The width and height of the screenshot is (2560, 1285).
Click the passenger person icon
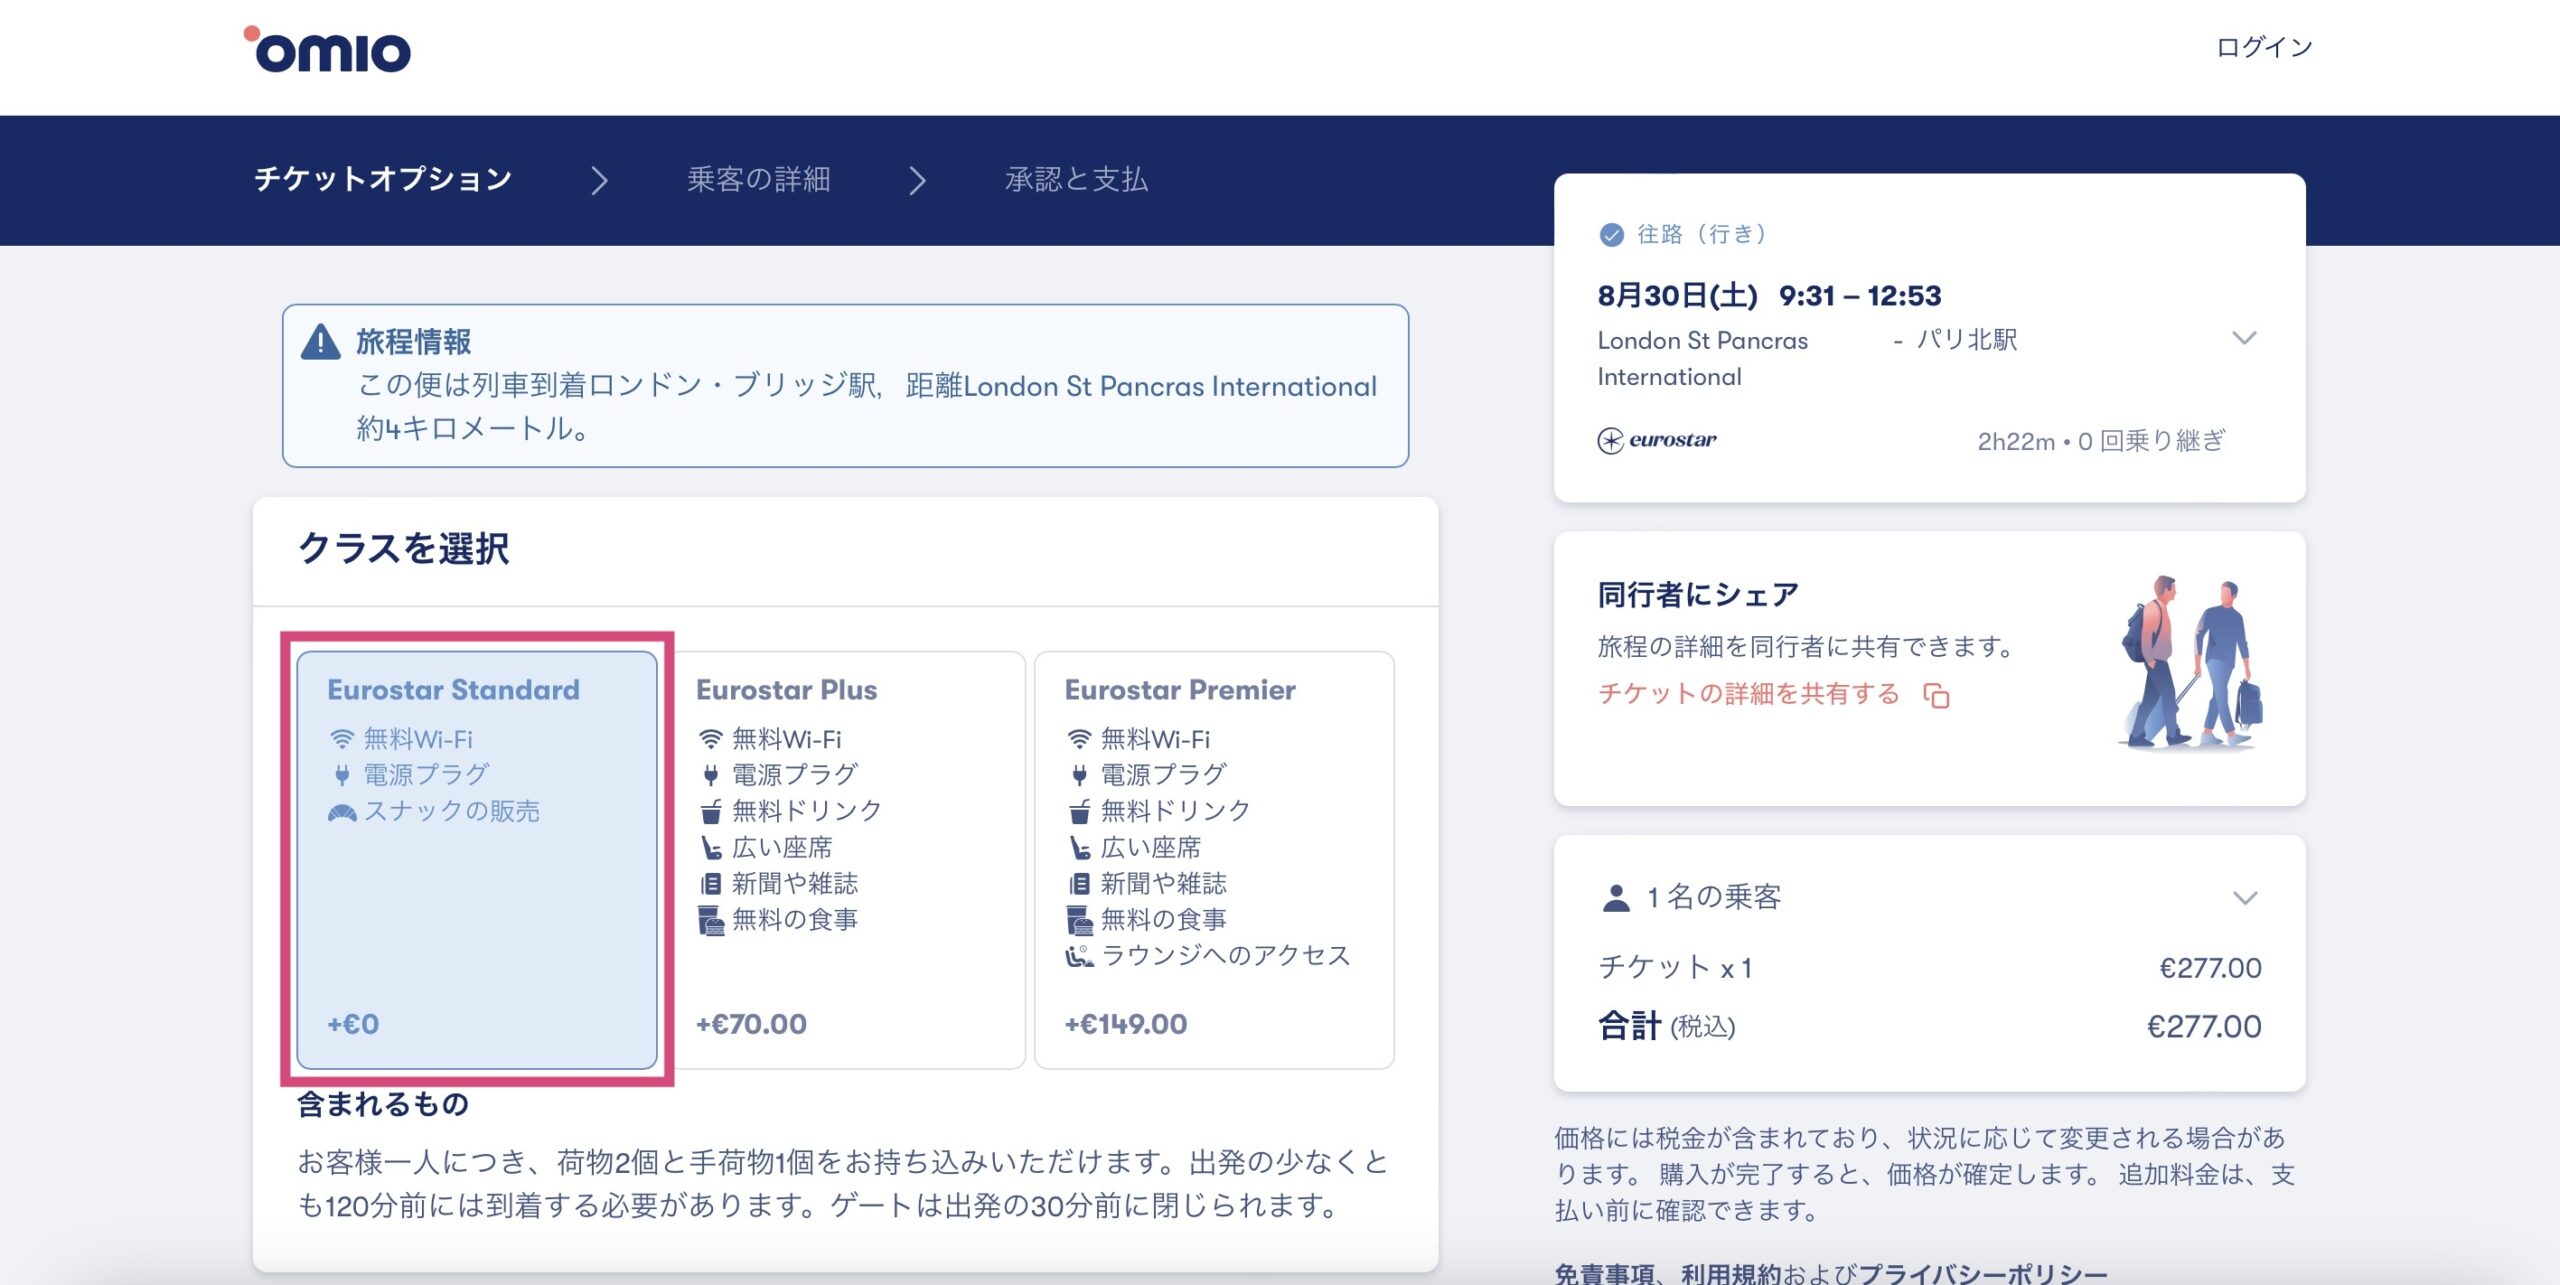(x=1615, y=897)
